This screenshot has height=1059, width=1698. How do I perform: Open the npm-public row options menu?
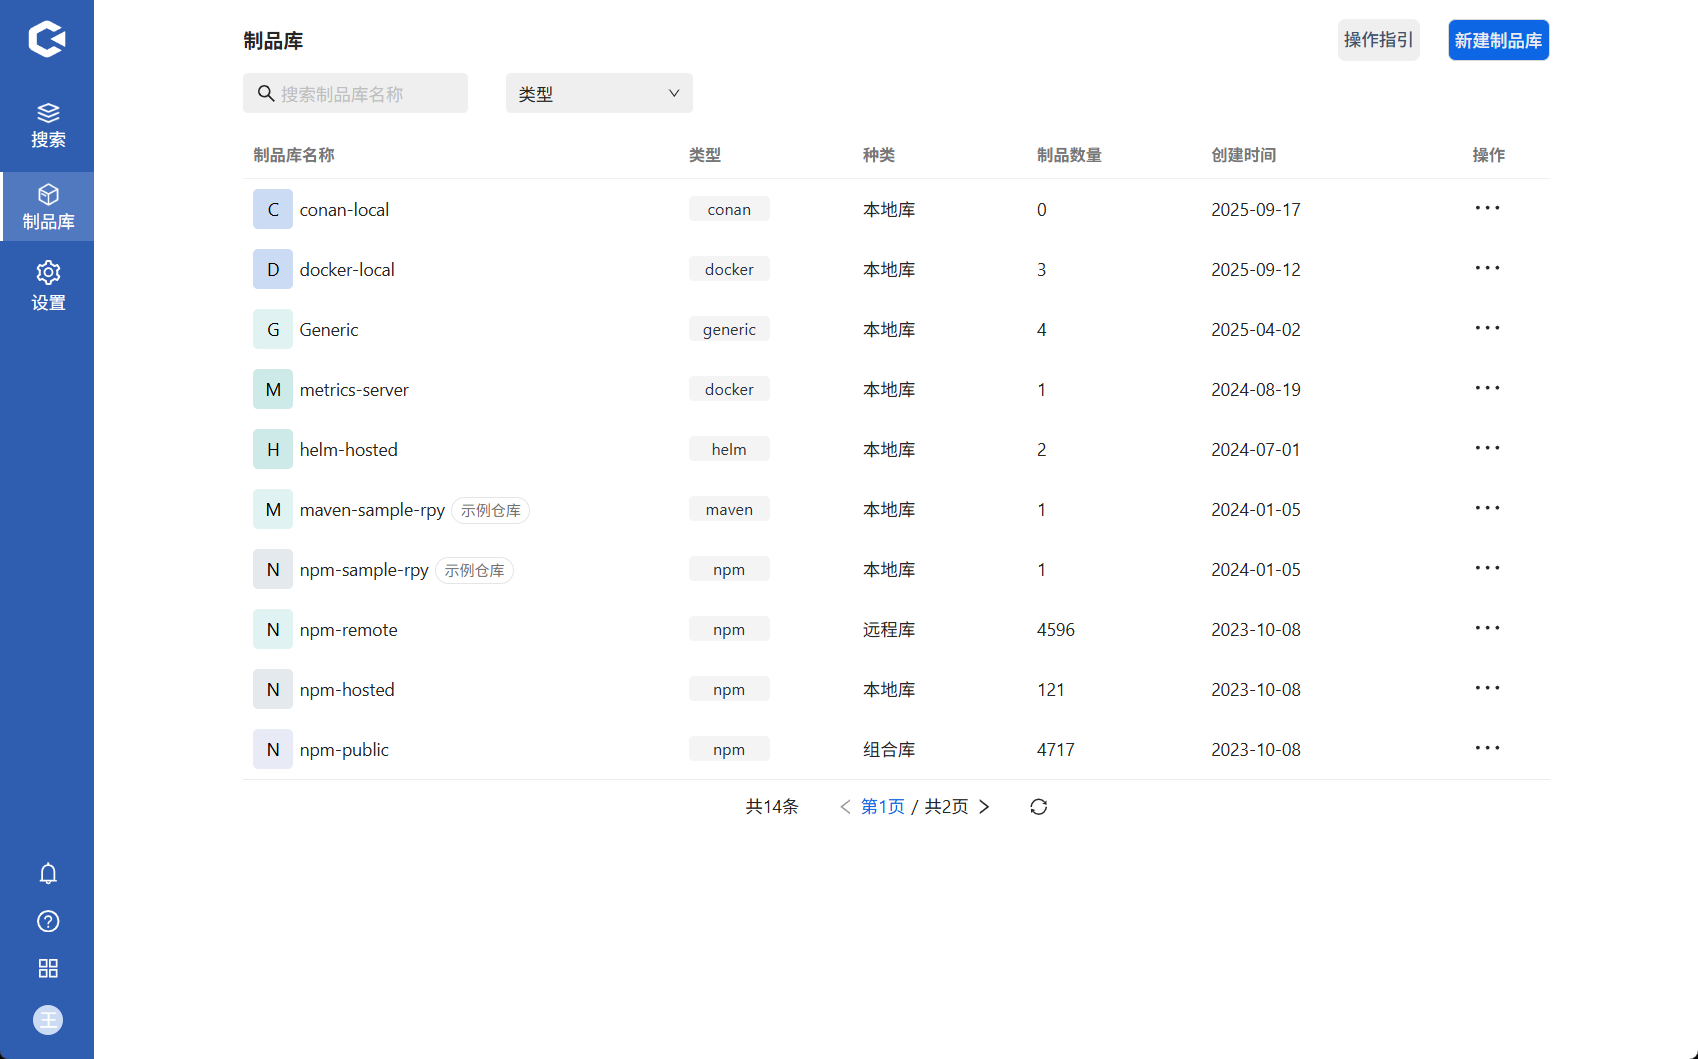(1487, 748)
